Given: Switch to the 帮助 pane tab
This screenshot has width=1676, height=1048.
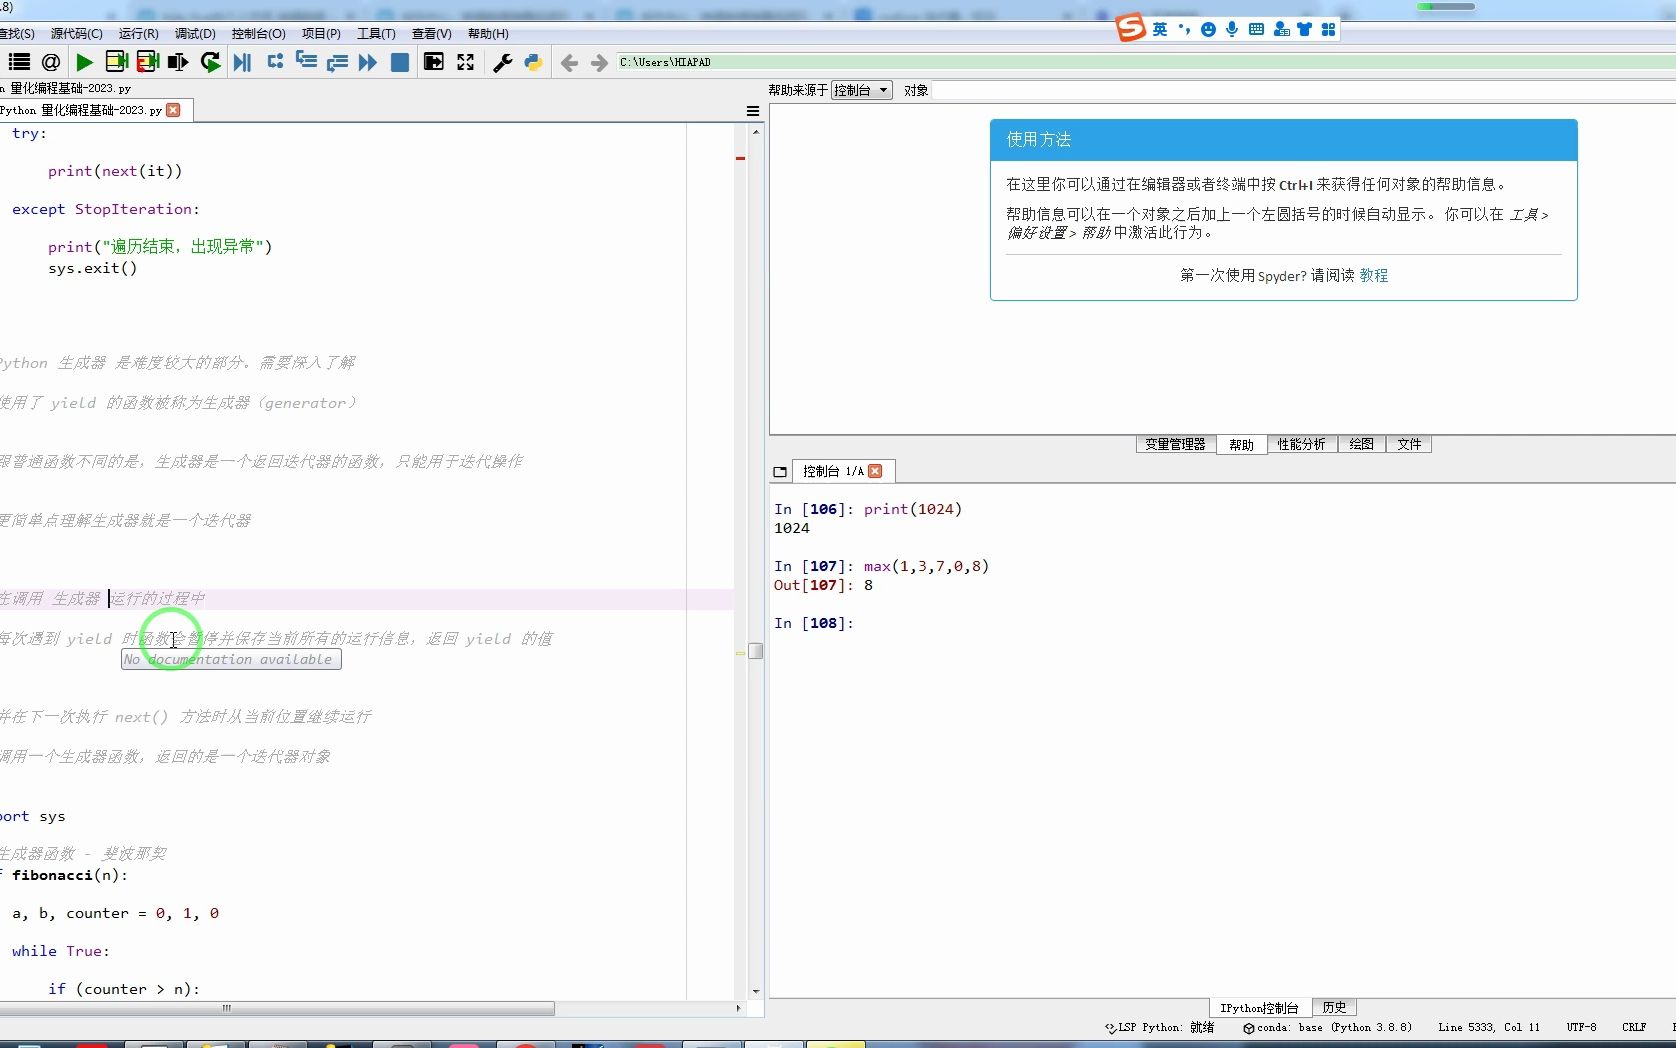Looking at the screenshot, I should click(x=1241, y=445).
